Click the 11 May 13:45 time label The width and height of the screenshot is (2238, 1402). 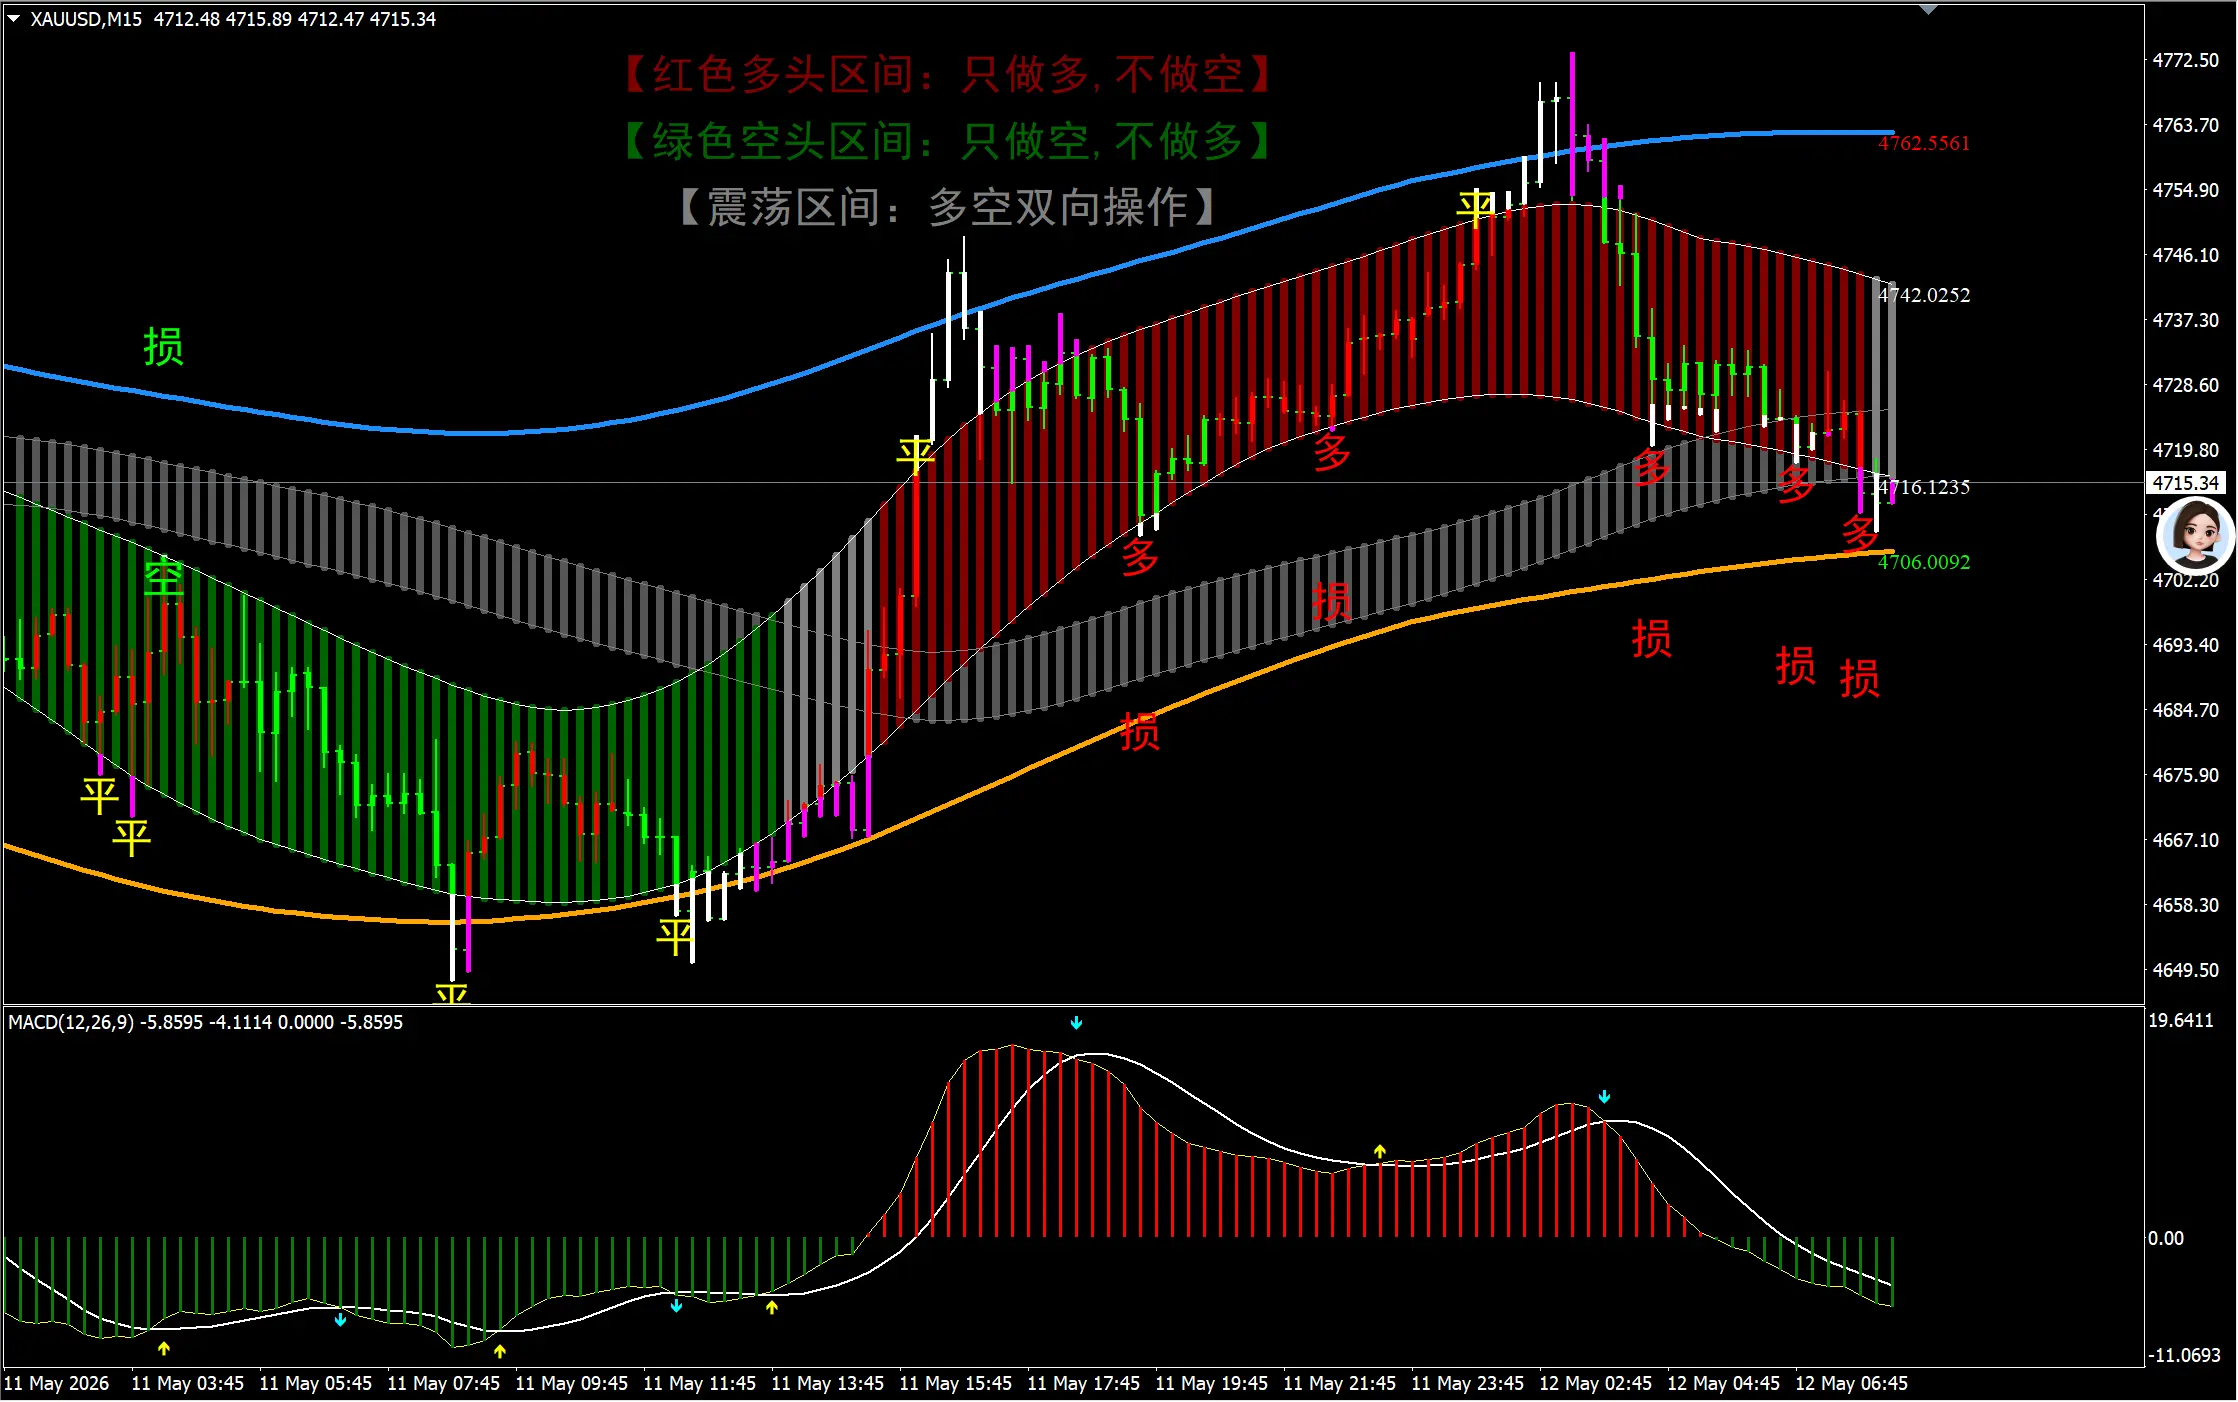pos(828,1383)
